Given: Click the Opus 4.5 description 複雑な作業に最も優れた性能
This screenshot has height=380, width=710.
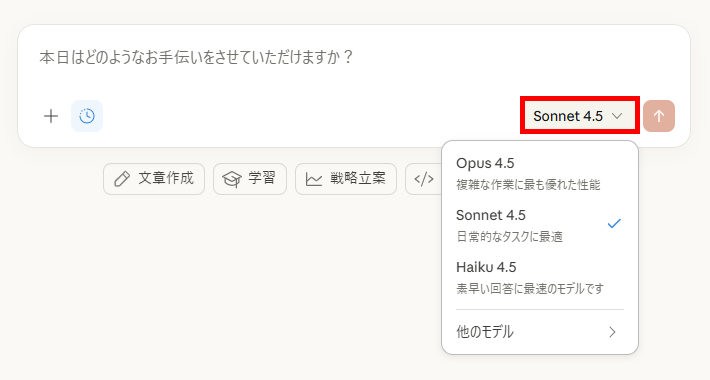Looking at the screenshot, I should click(528, 185).
